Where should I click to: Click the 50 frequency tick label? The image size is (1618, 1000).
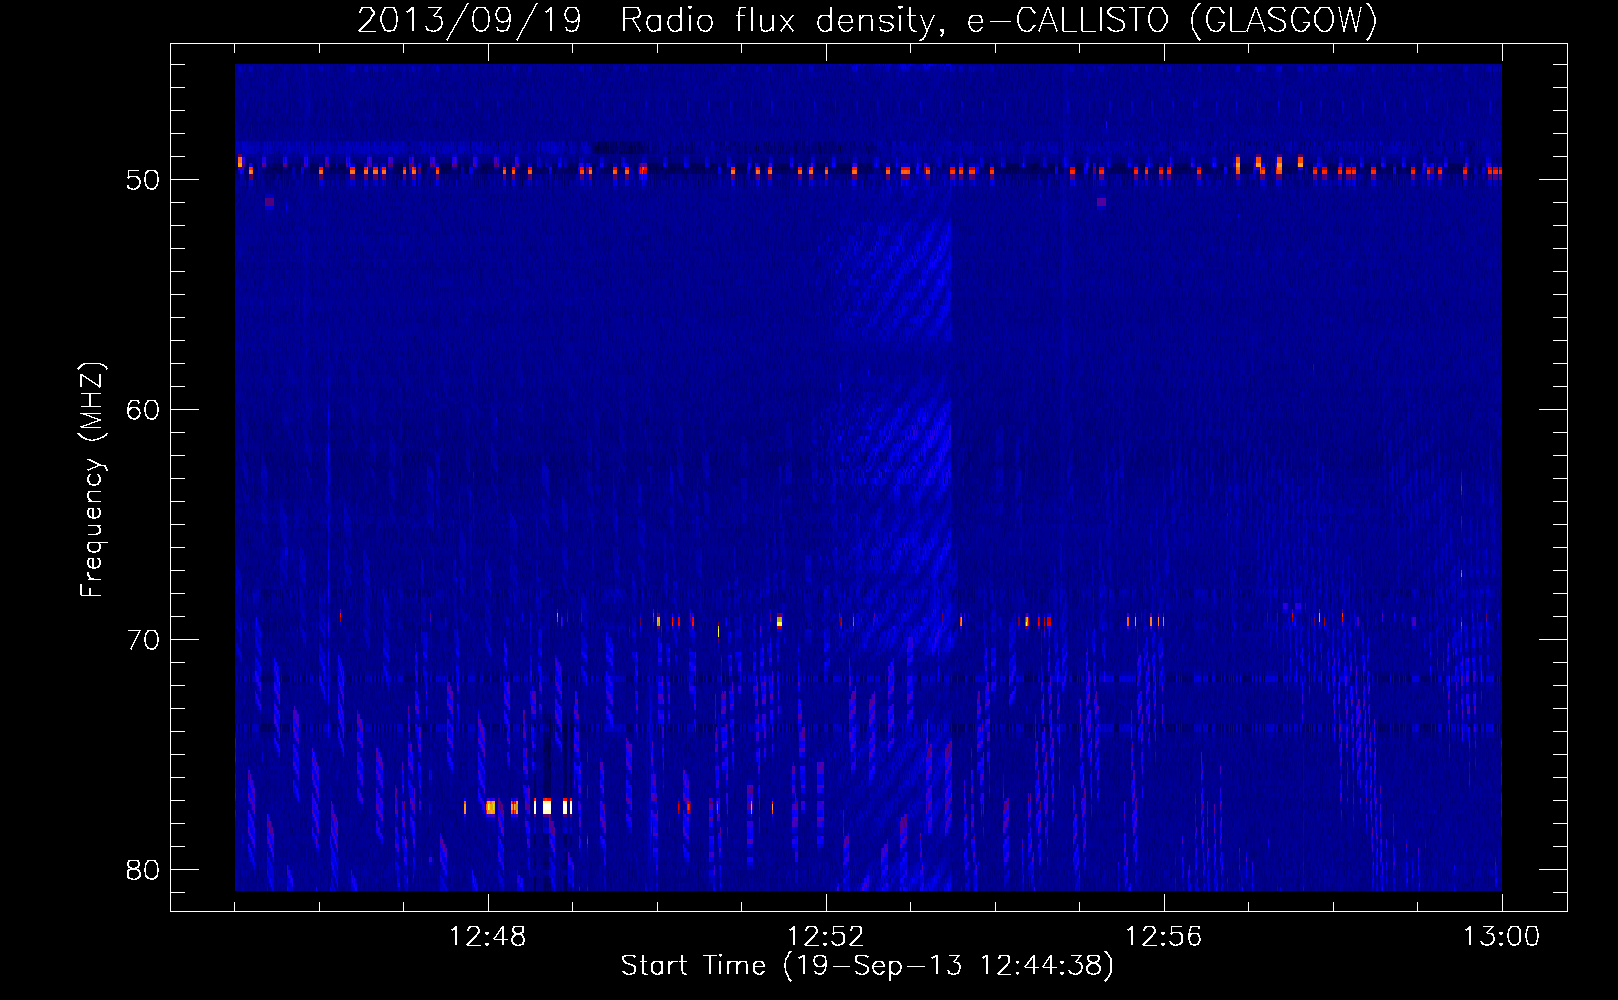tap(143, 180)
